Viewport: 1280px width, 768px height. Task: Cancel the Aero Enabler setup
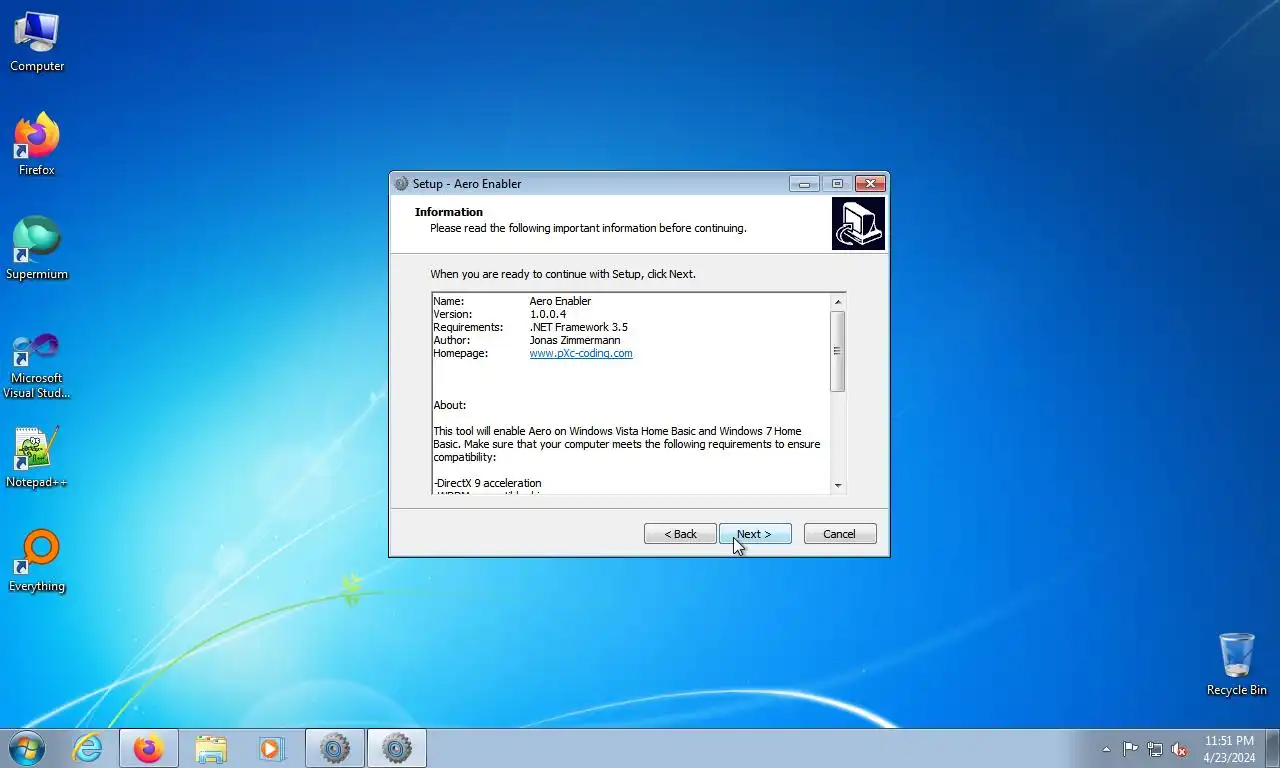pyautogui.click(x=840, y=534)
